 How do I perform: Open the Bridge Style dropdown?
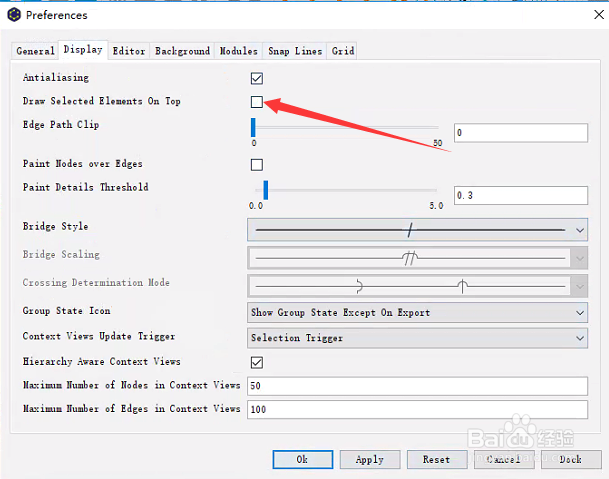[x=418, y=230]
